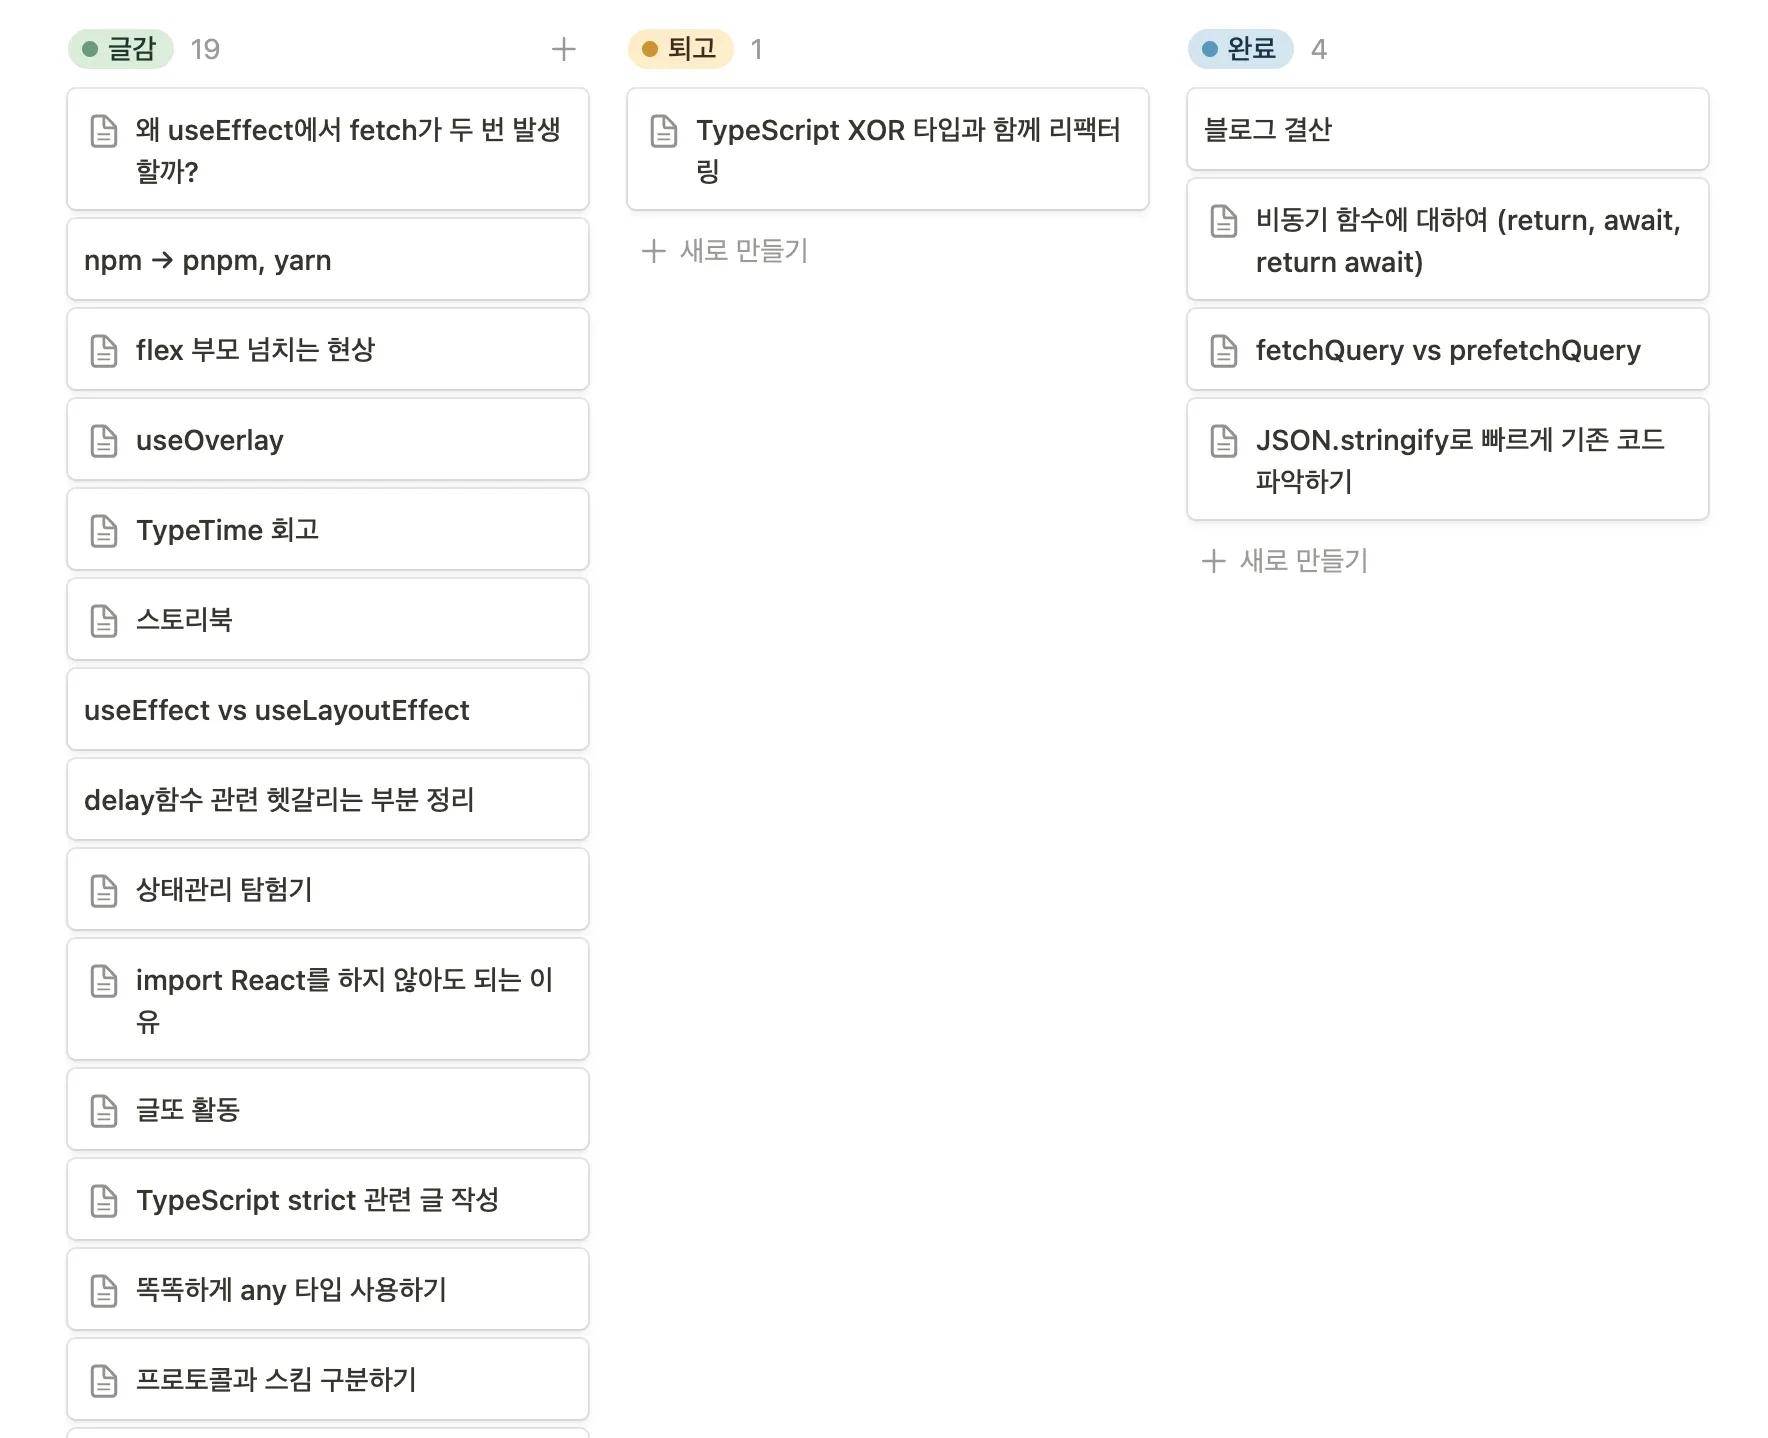Click the plus icon beside 새로 만들기 under 퇴고

[x=653, y=252]
